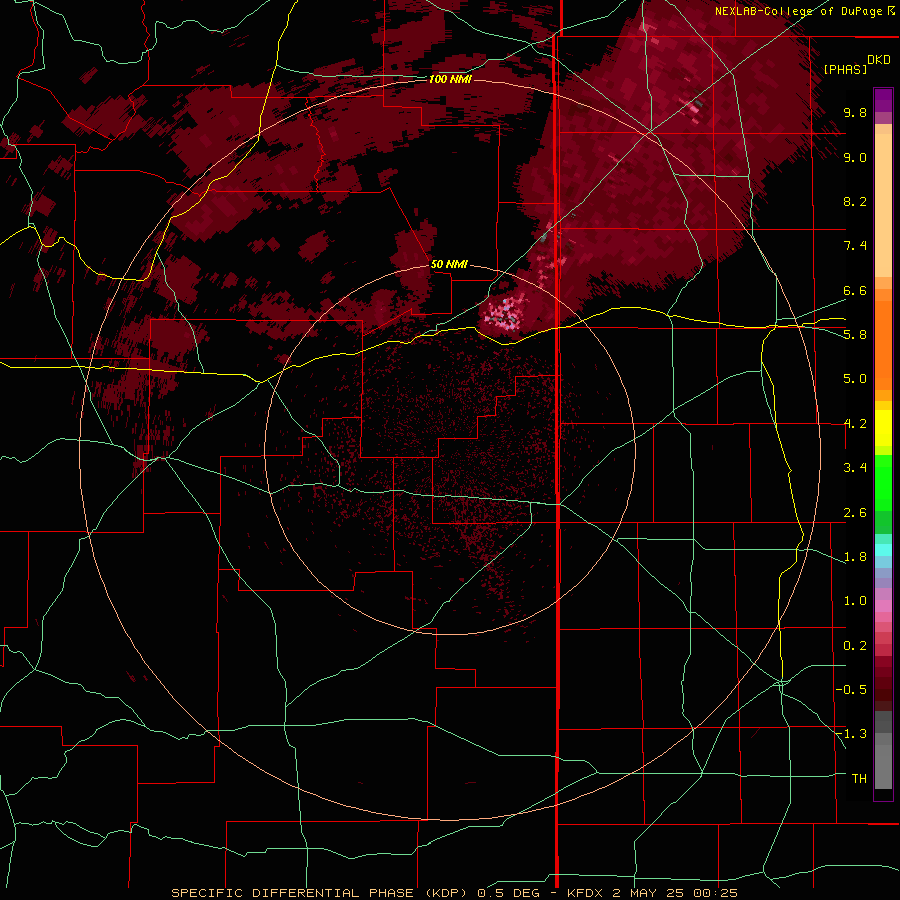
Task: Click the bright green segment of the color bar
Action: pos(883,482)
